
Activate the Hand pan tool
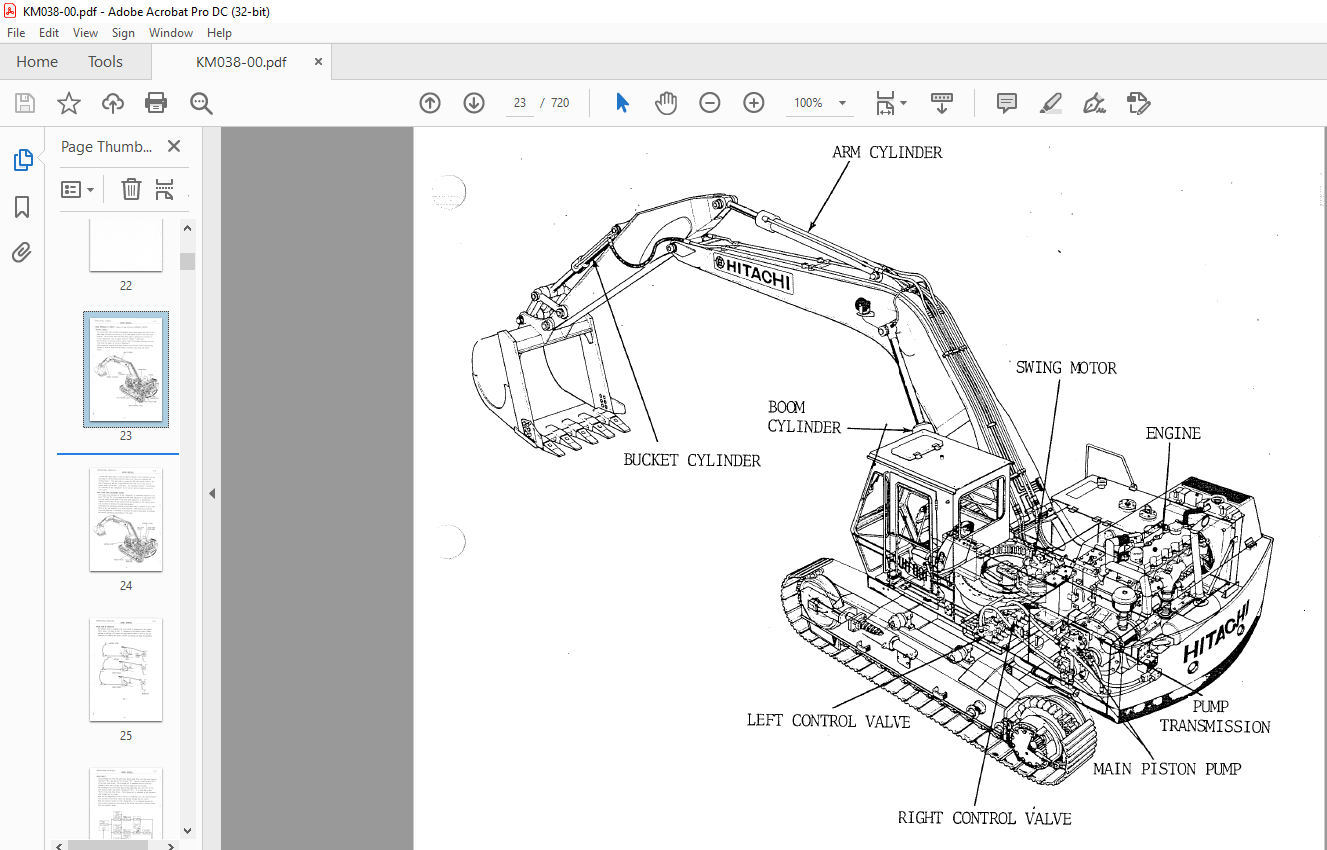point(666,103)
